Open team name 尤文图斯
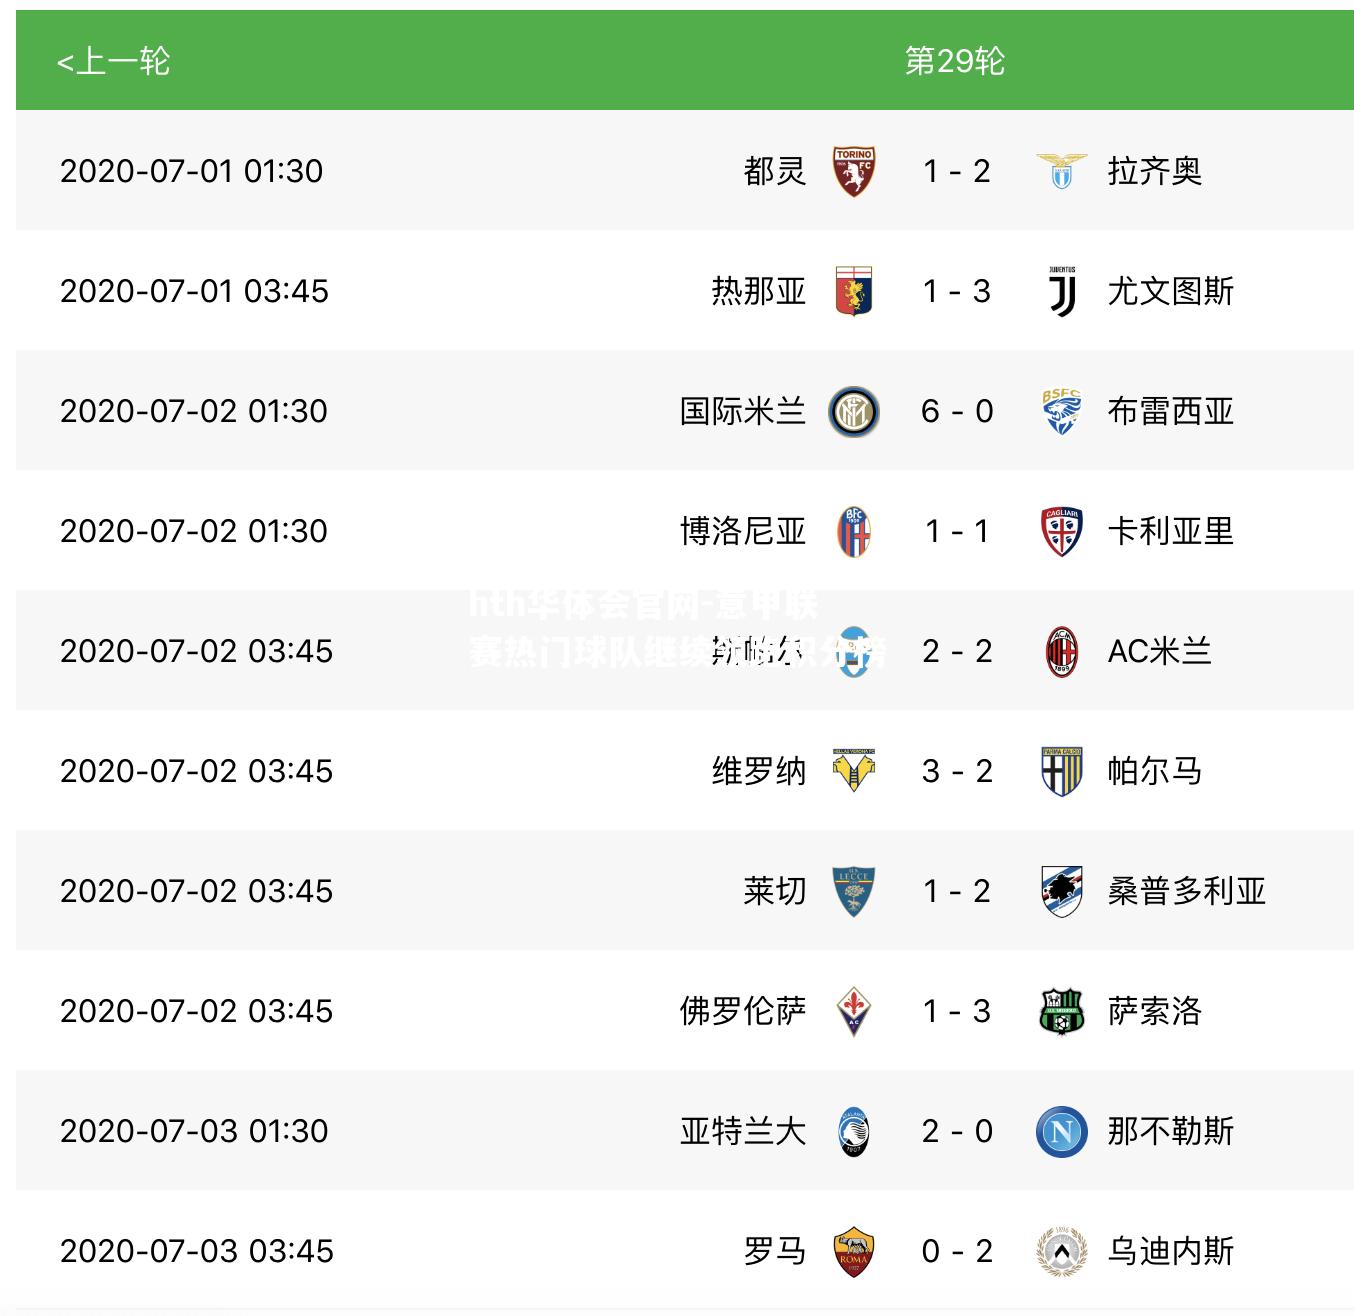The width and height of the screenshot is (1354, 1316). tap(1170, 291)
